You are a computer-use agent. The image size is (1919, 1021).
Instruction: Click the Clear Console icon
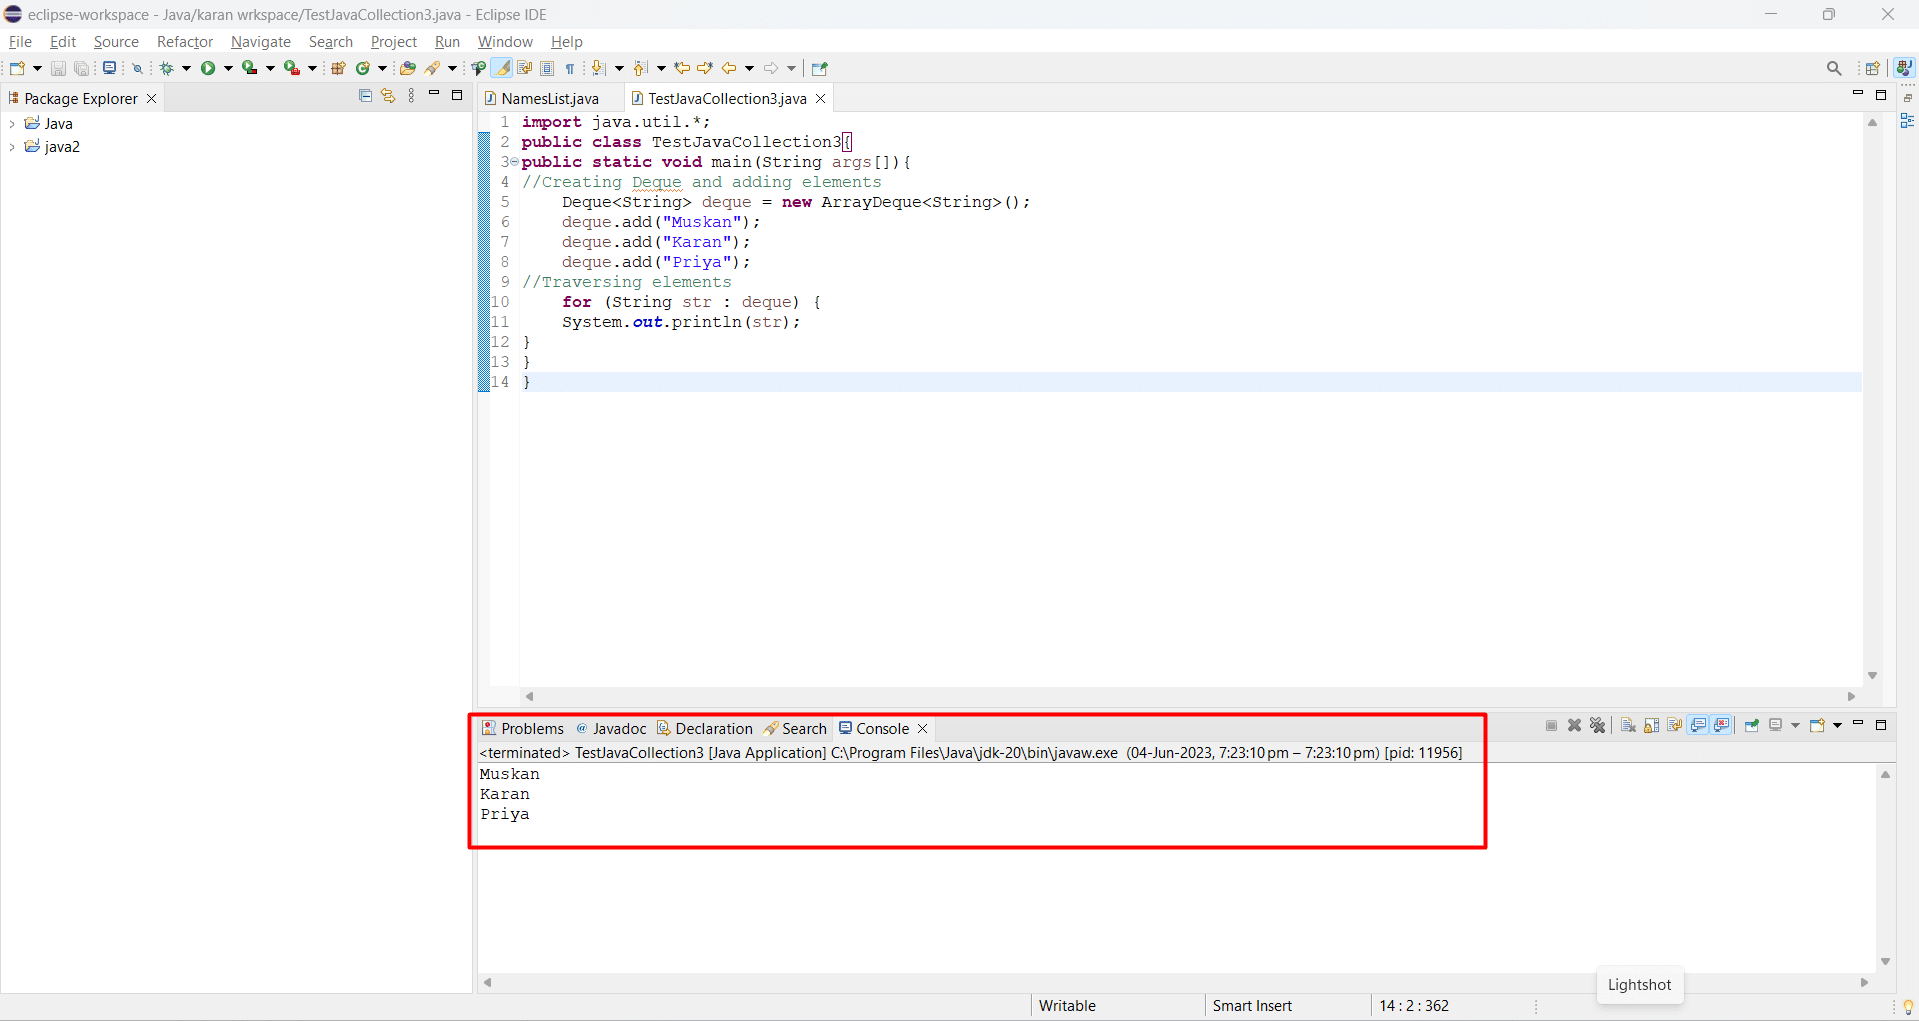(x=1628, y=725)
